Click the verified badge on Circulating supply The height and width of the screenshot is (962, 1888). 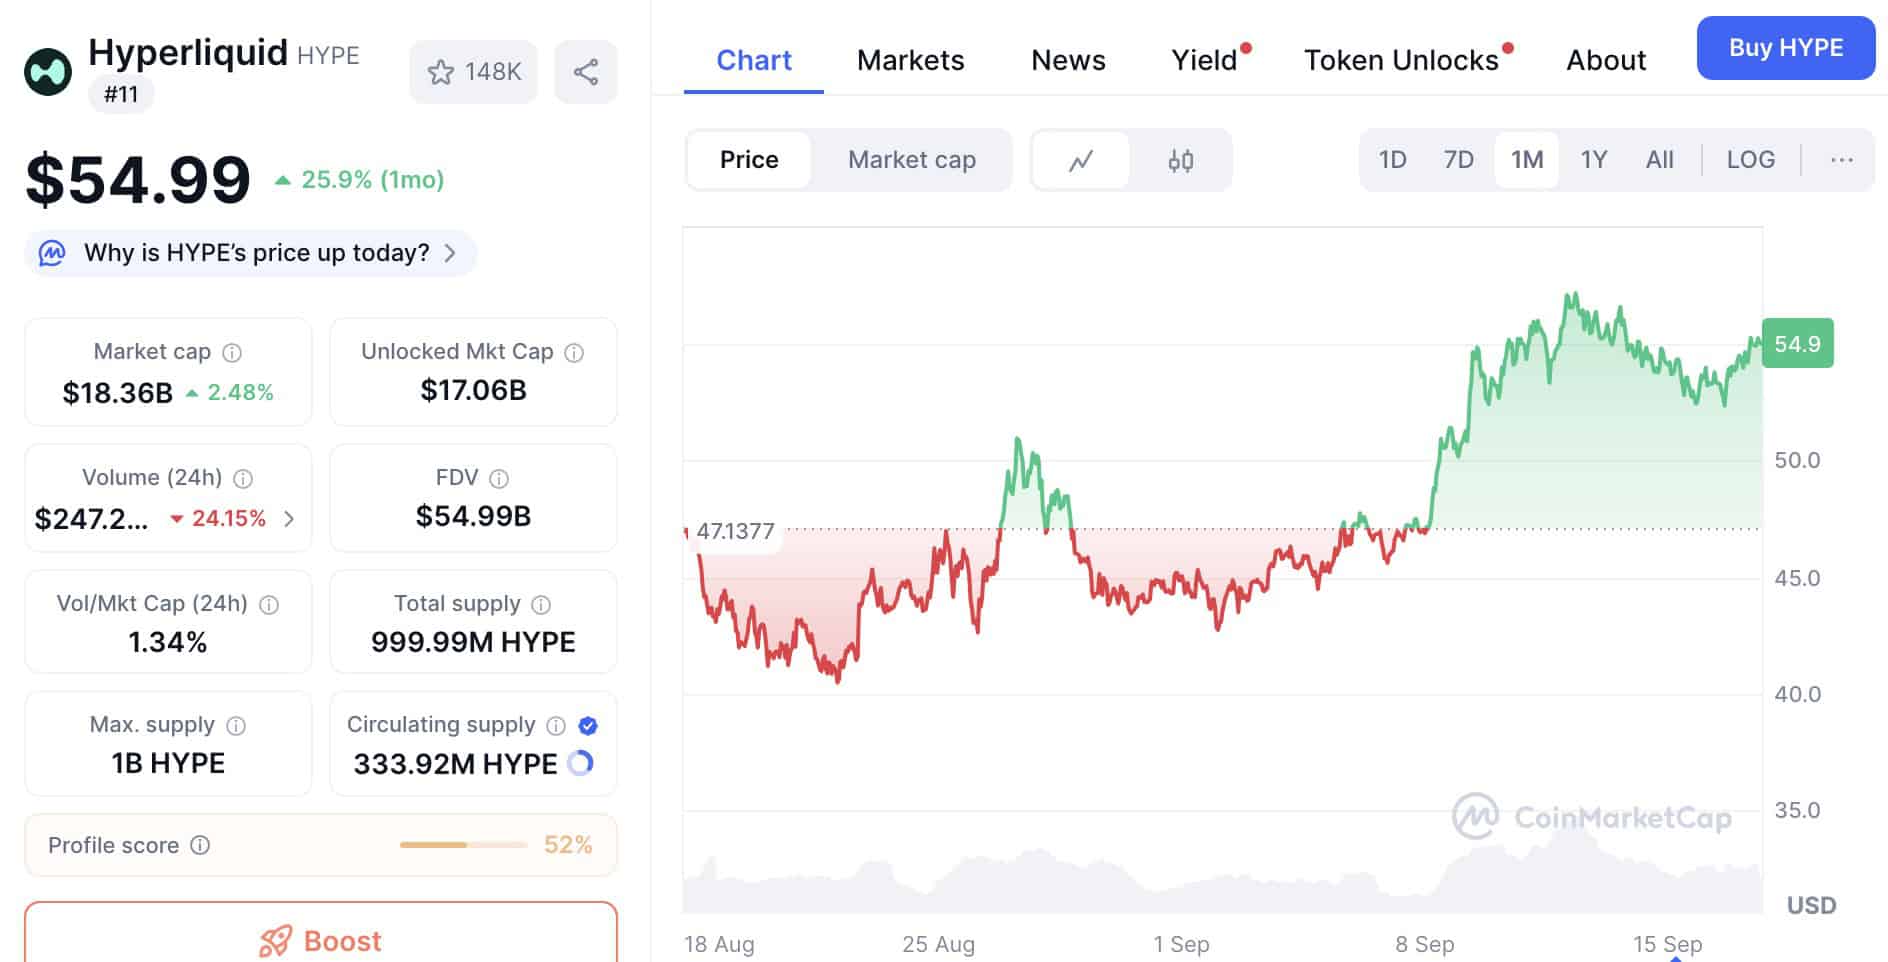click(x=588, y=726)
